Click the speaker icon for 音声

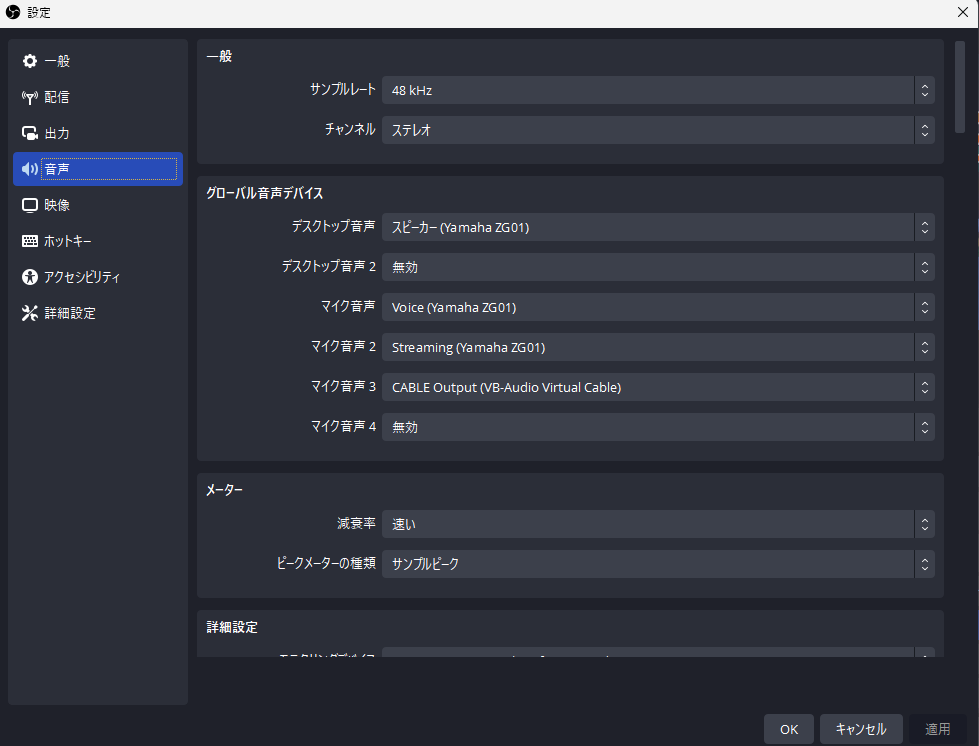point(29,169)
